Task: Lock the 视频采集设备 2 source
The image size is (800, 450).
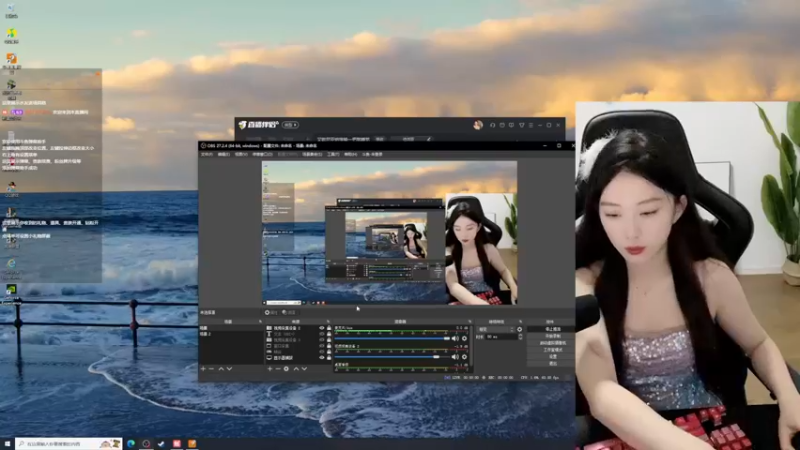Action: 329,328
